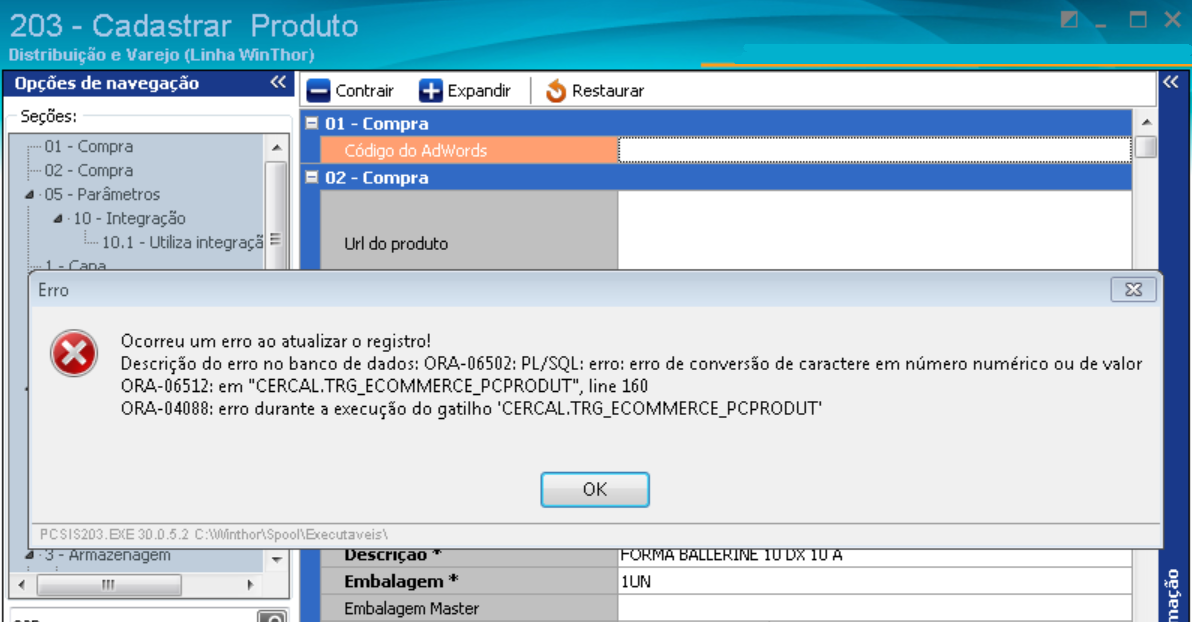Image resolution: width=1192 pixels, height=622 pixels.
Task: Close the Erro dialog with X
Action: coord(1133,289)
